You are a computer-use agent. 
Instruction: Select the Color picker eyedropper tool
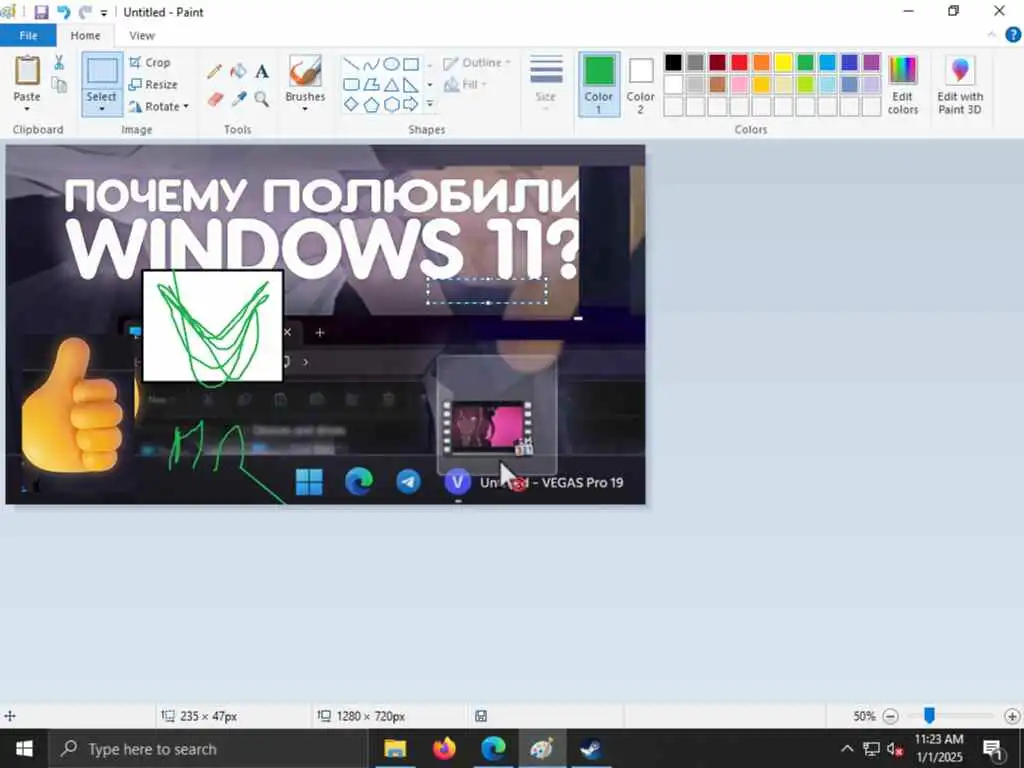238,99
